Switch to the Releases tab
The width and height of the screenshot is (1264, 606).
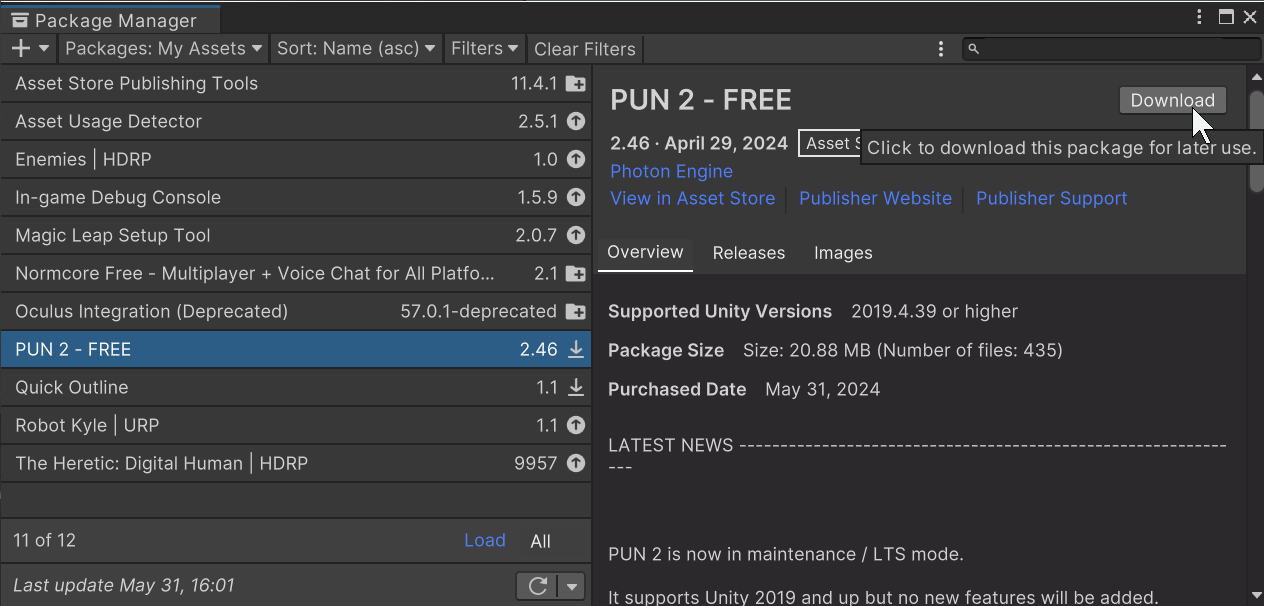(x=748, y=253)
